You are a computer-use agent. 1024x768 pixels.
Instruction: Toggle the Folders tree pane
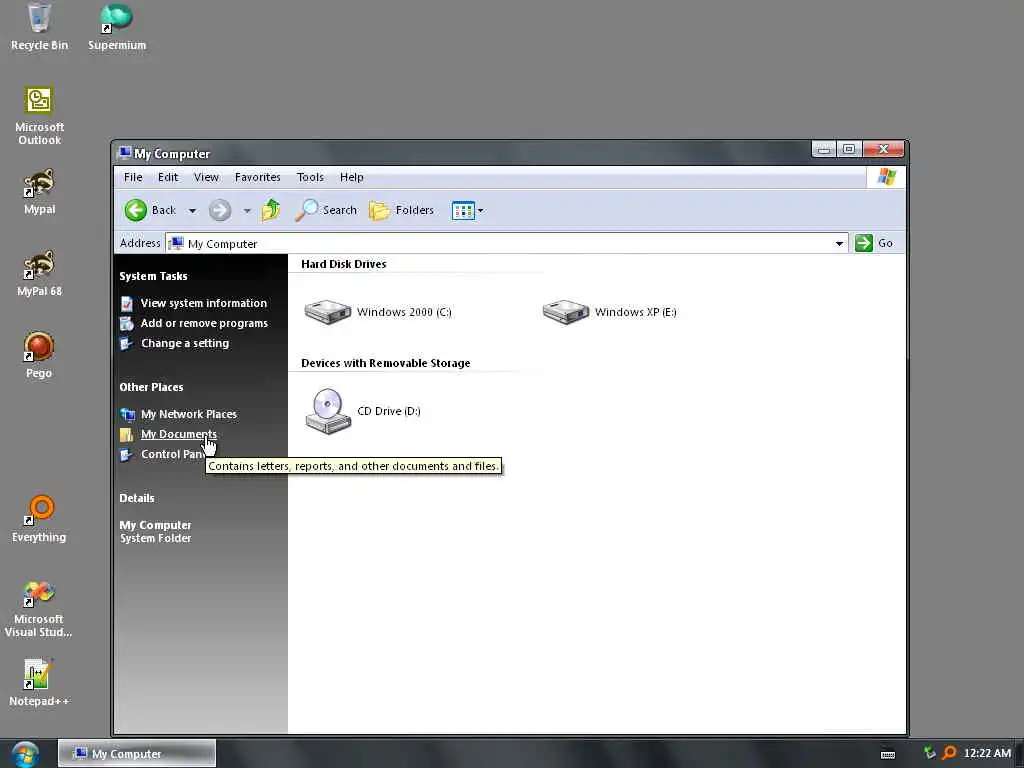pos(402,210)
